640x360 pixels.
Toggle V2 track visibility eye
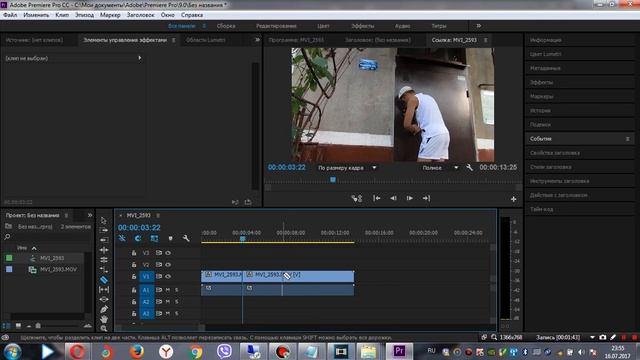click(168, 264)
